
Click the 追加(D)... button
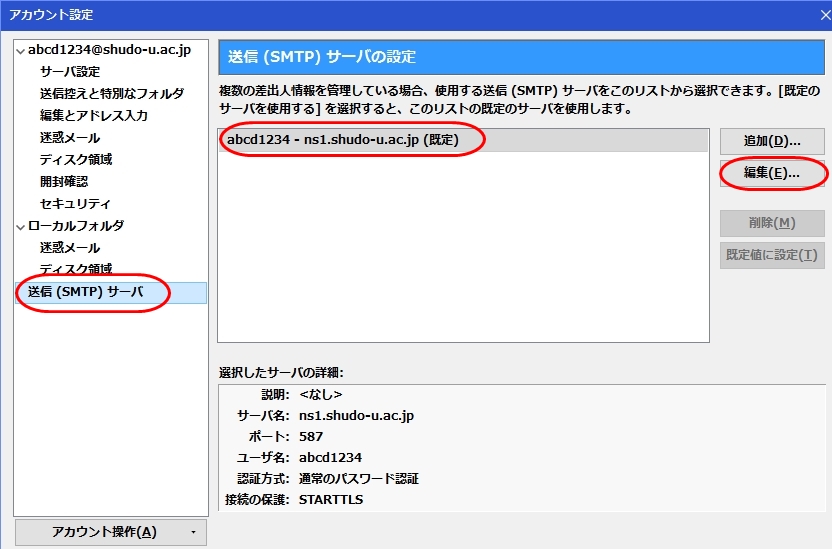[771, 141]
